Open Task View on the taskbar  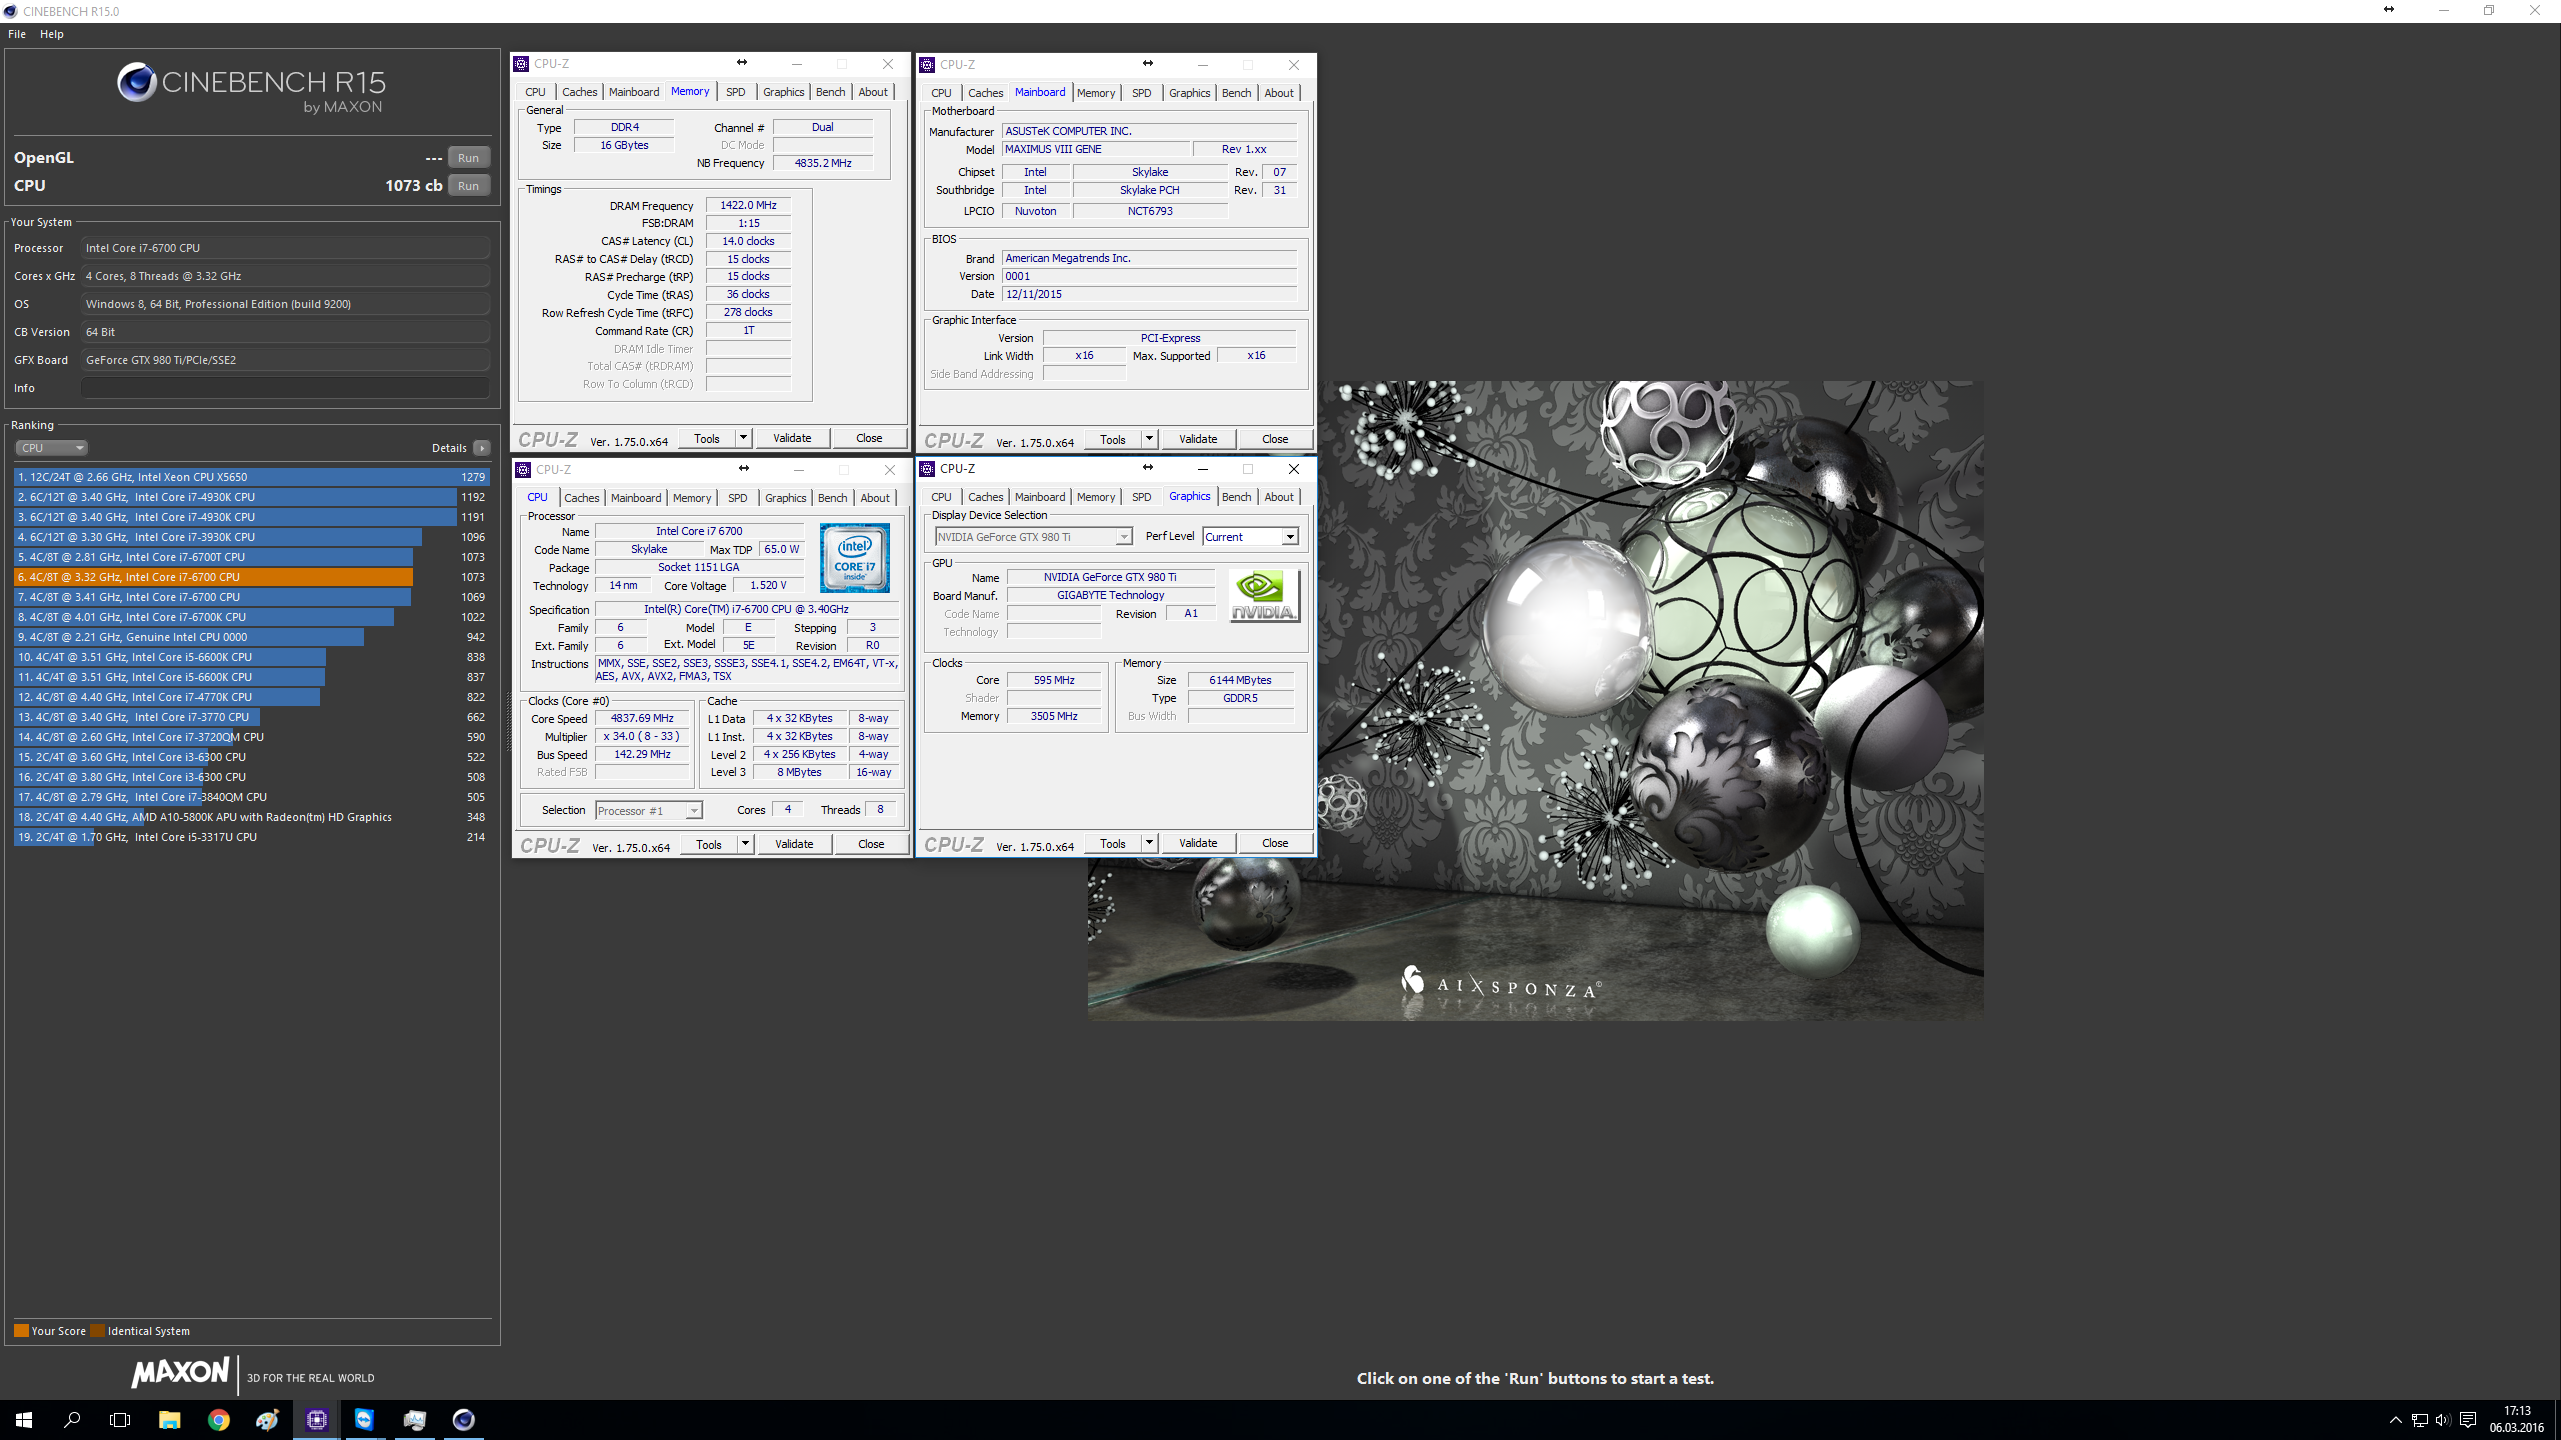pos(120,1420)
